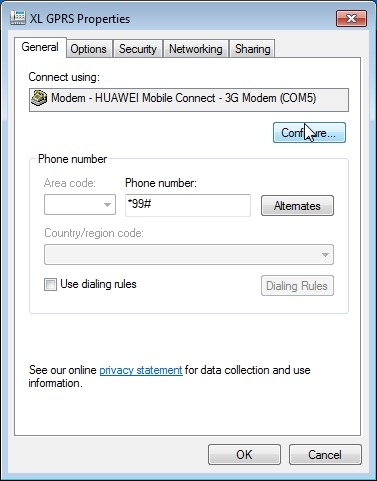Click the Configure button

(x=309, y=133)
